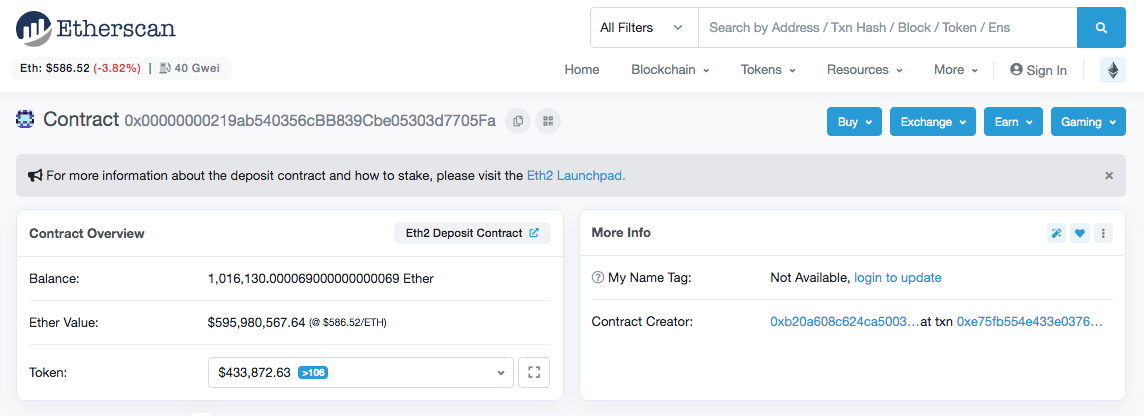Dismiss the Eth2 Launchpad notice banner
Image resolution: width=1144 pixels, height=416 pixels.
coord(1109,175)
